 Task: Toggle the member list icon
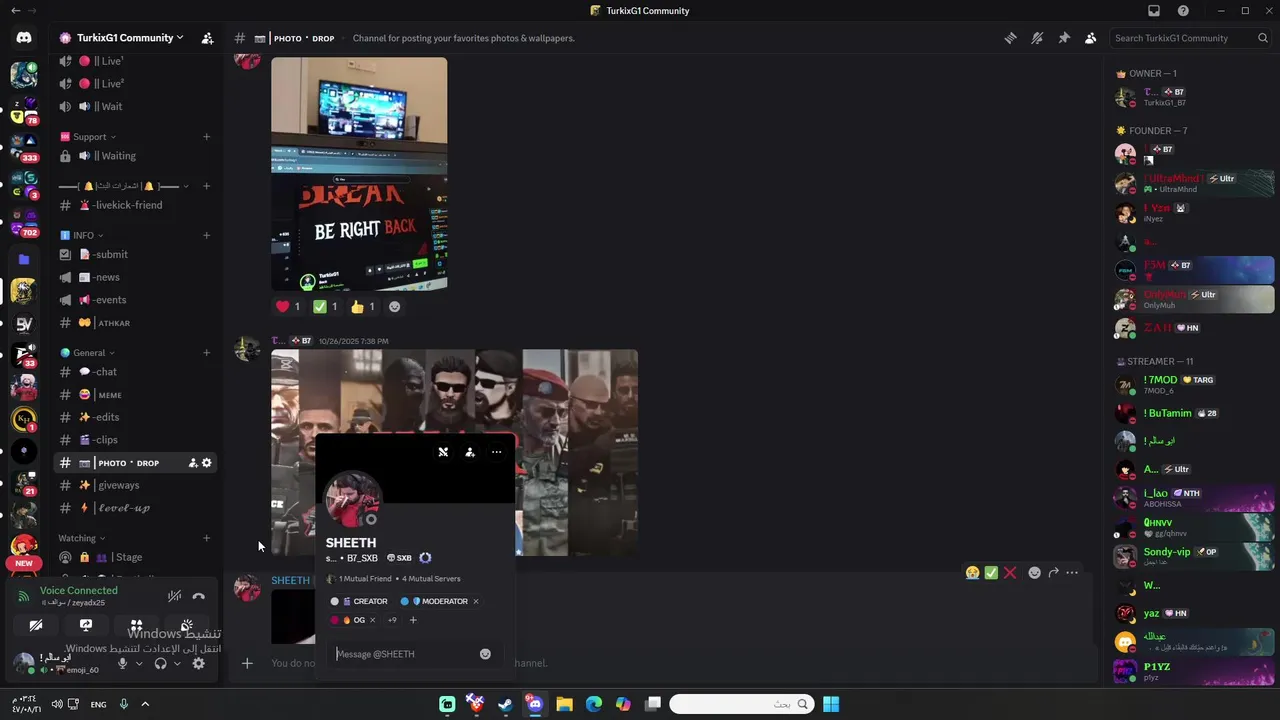click(1090, 38)
